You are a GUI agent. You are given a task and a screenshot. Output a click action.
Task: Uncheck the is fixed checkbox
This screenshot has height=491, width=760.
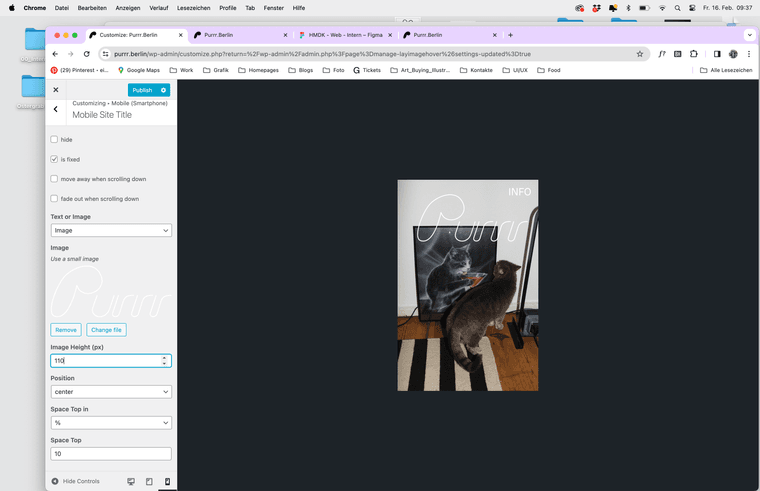coord(55,159)
